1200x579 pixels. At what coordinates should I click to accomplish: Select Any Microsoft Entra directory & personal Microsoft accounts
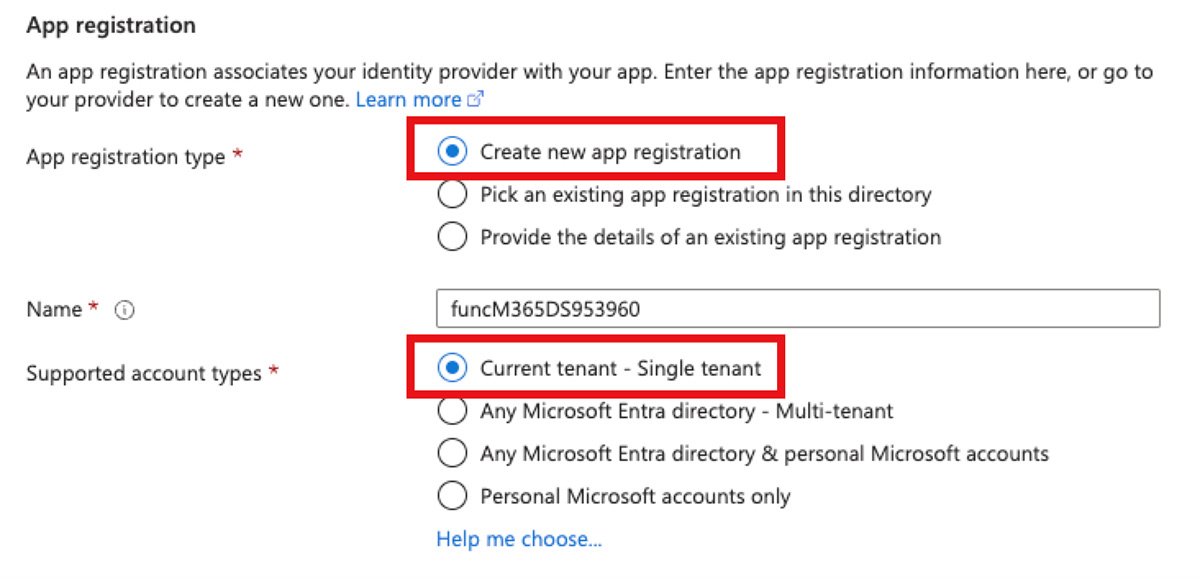pos(452,453)
